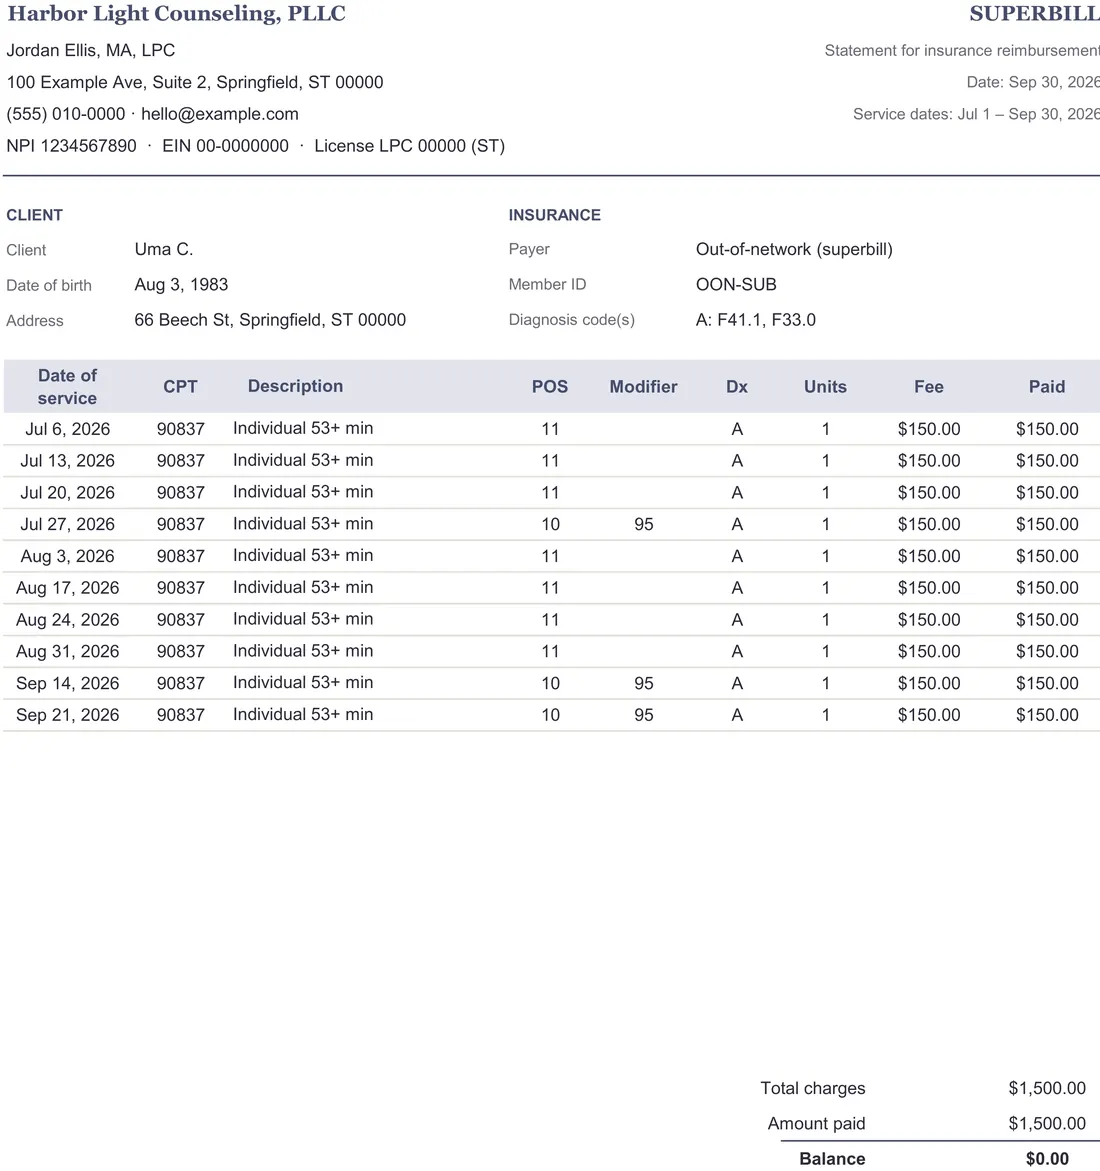
Task: Click POS 10 in the Jul 27 row
Action: click(550, 524)
